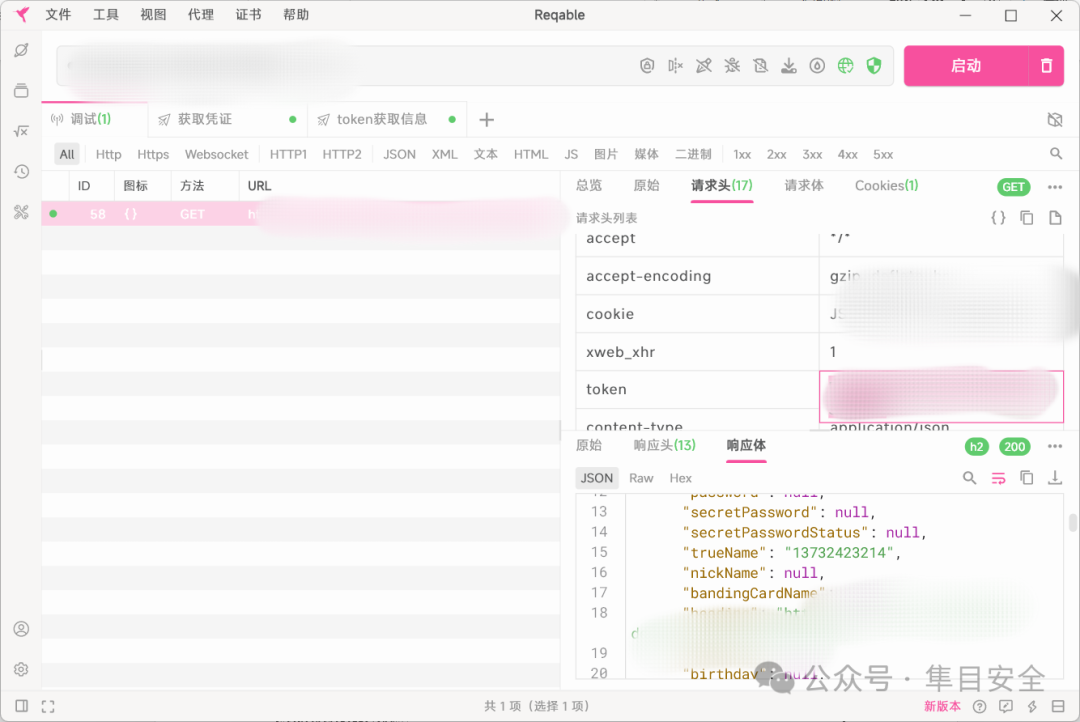Switch the response body view to Hex
1080x722 pixels.
click(681, 478)
